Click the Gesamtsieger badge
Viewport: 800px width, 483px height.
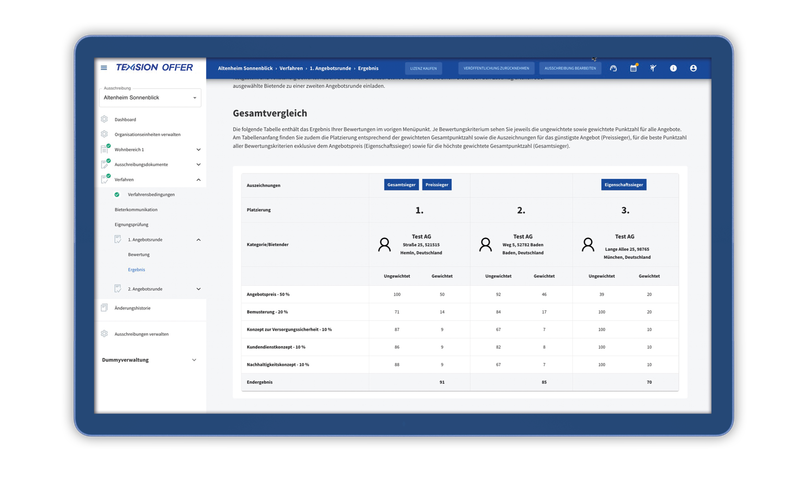pyautogui.click(x=402, y=185)
